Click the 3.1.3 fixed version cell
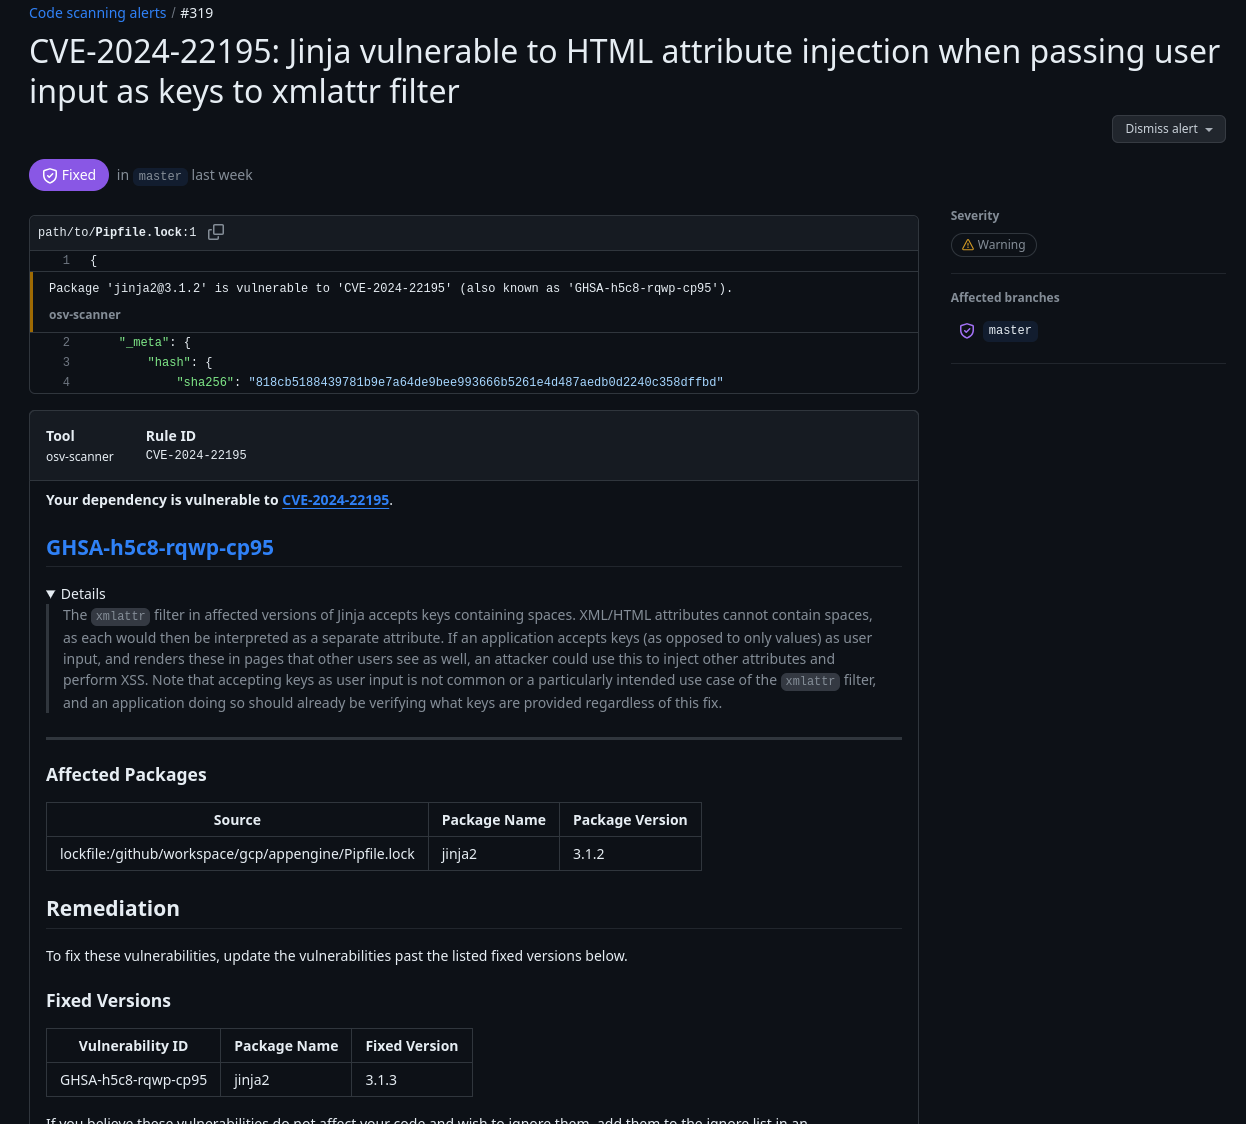 [x=412, y=1080]
